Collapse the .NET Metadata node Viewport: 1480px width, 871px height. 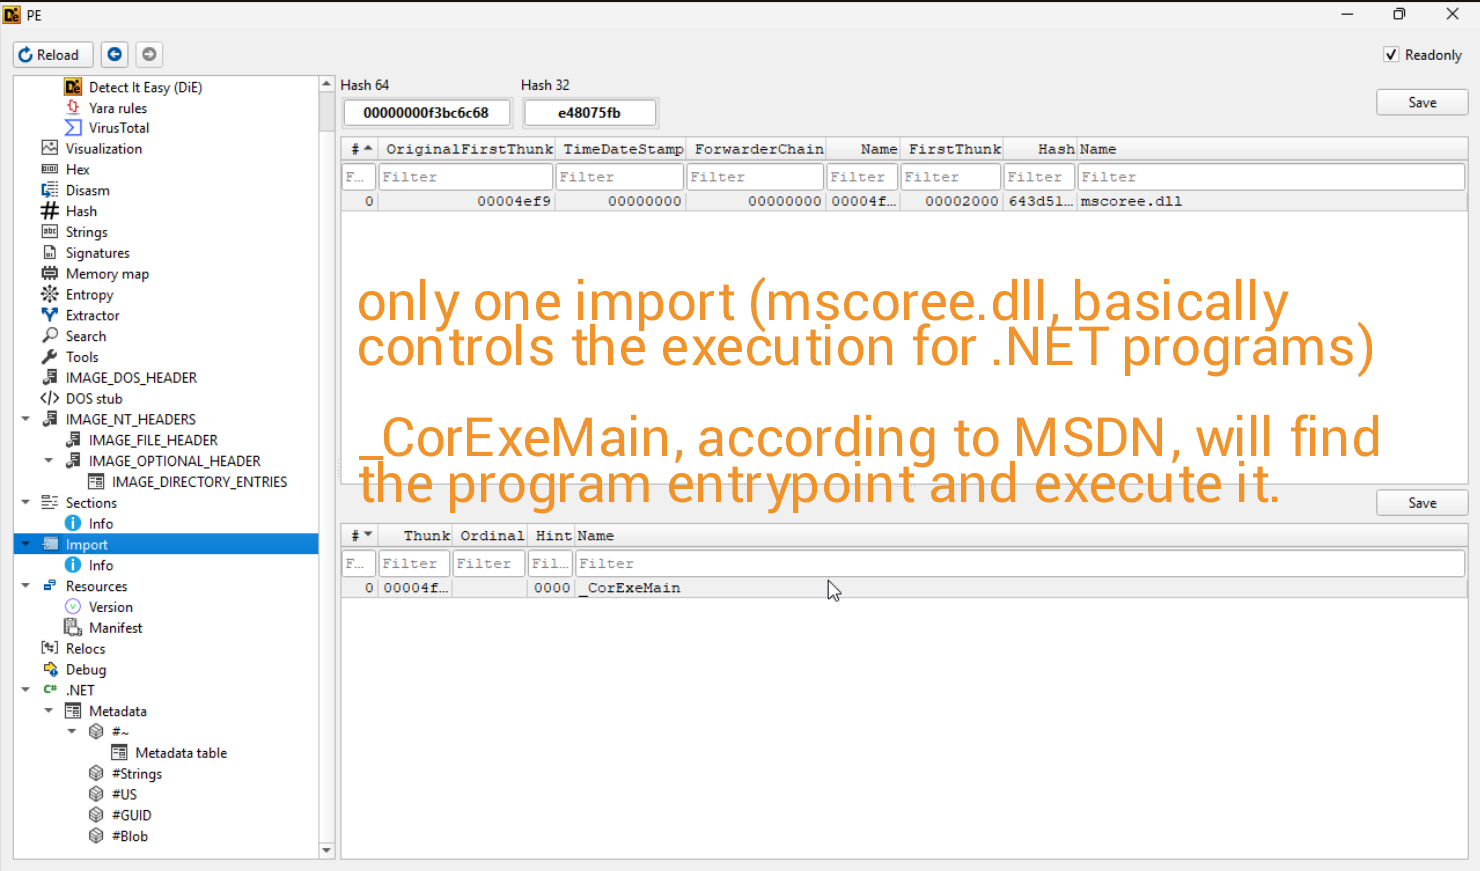click(x=49, y=710)
